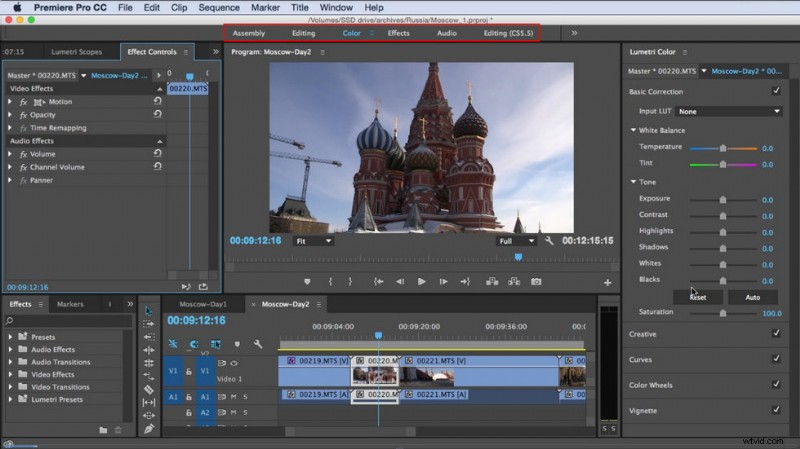
Task: Mute the A1 audio track
Action: [x=234, y=396]
